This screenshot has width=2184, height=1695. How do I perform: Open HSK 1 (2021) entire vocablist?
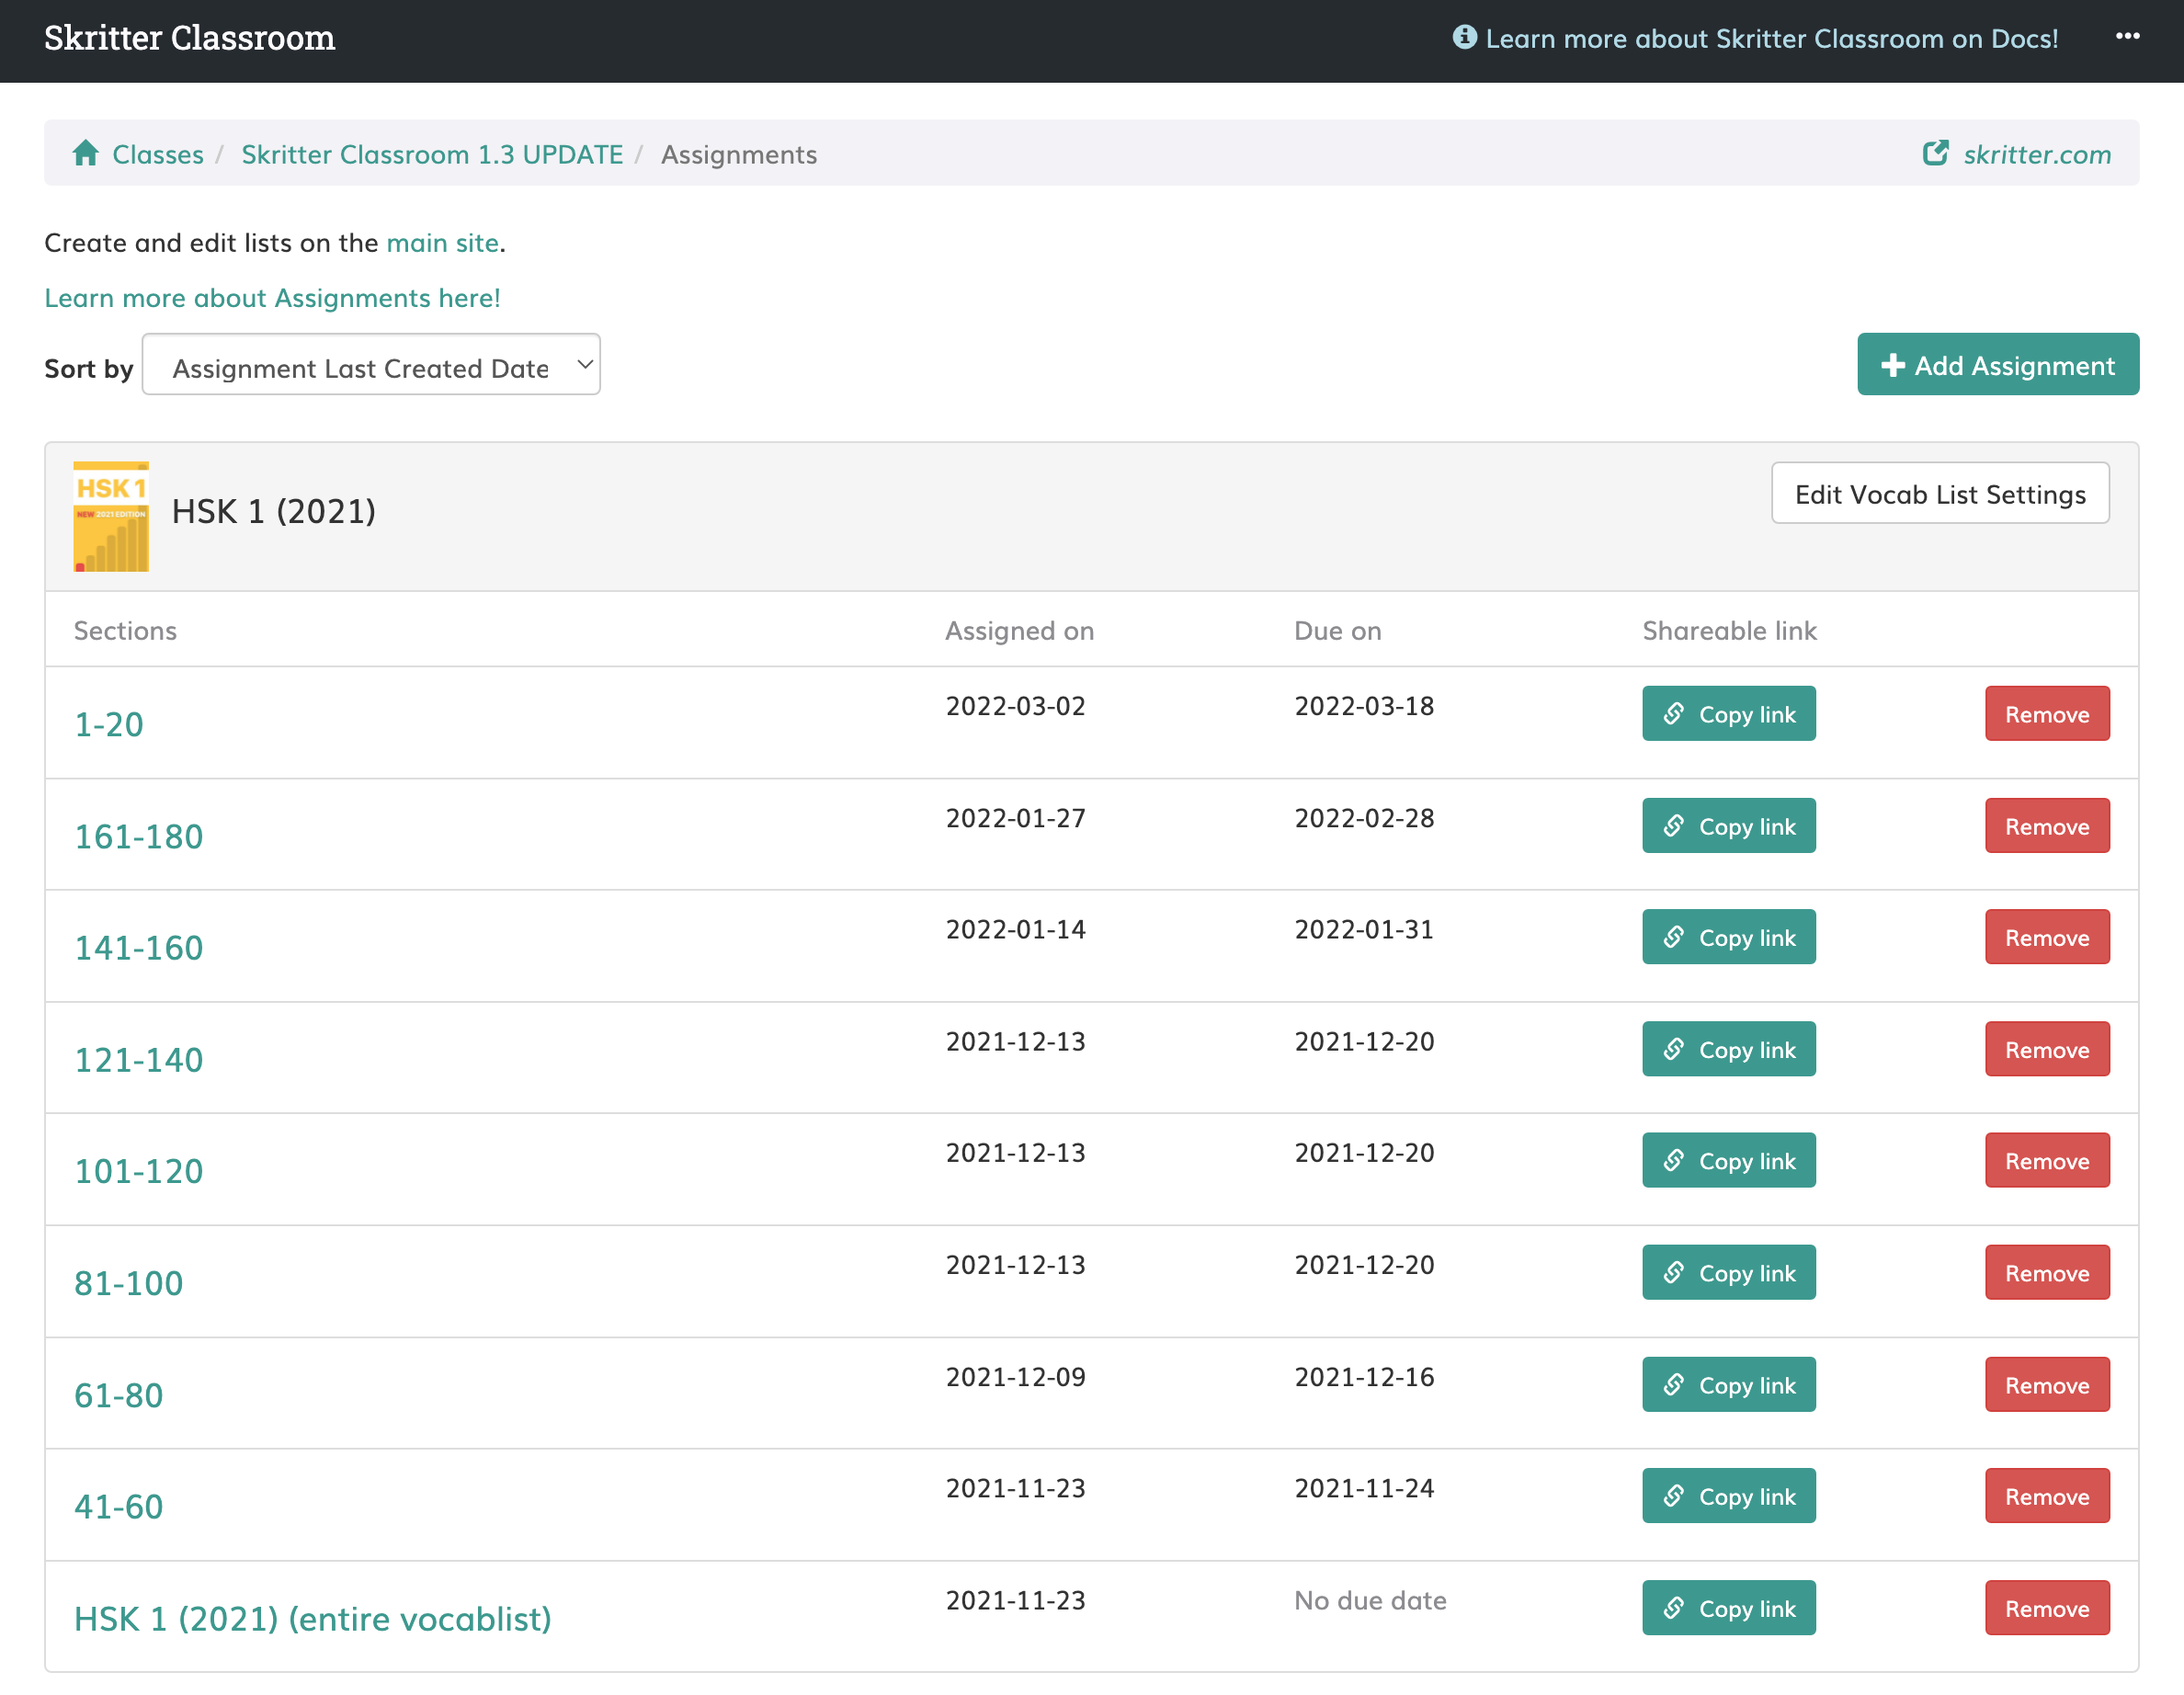[313, 1618]
